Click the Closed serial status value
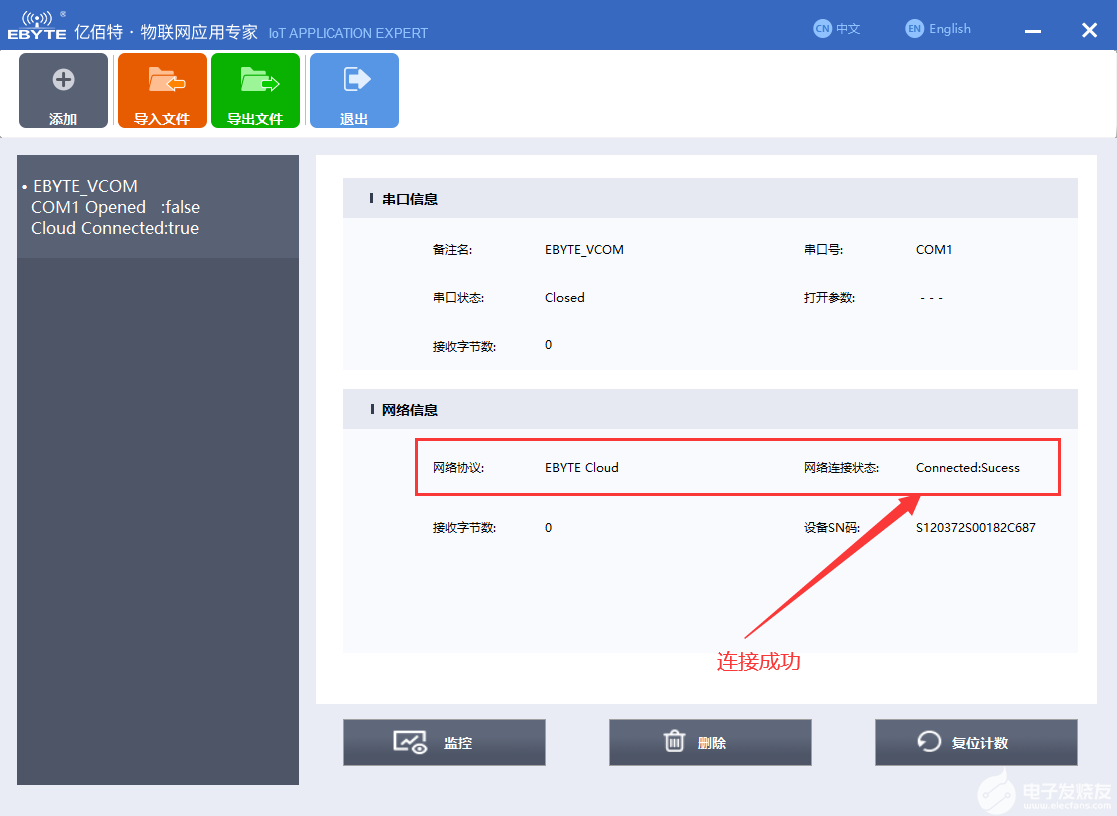 click(x=564, y=297)
